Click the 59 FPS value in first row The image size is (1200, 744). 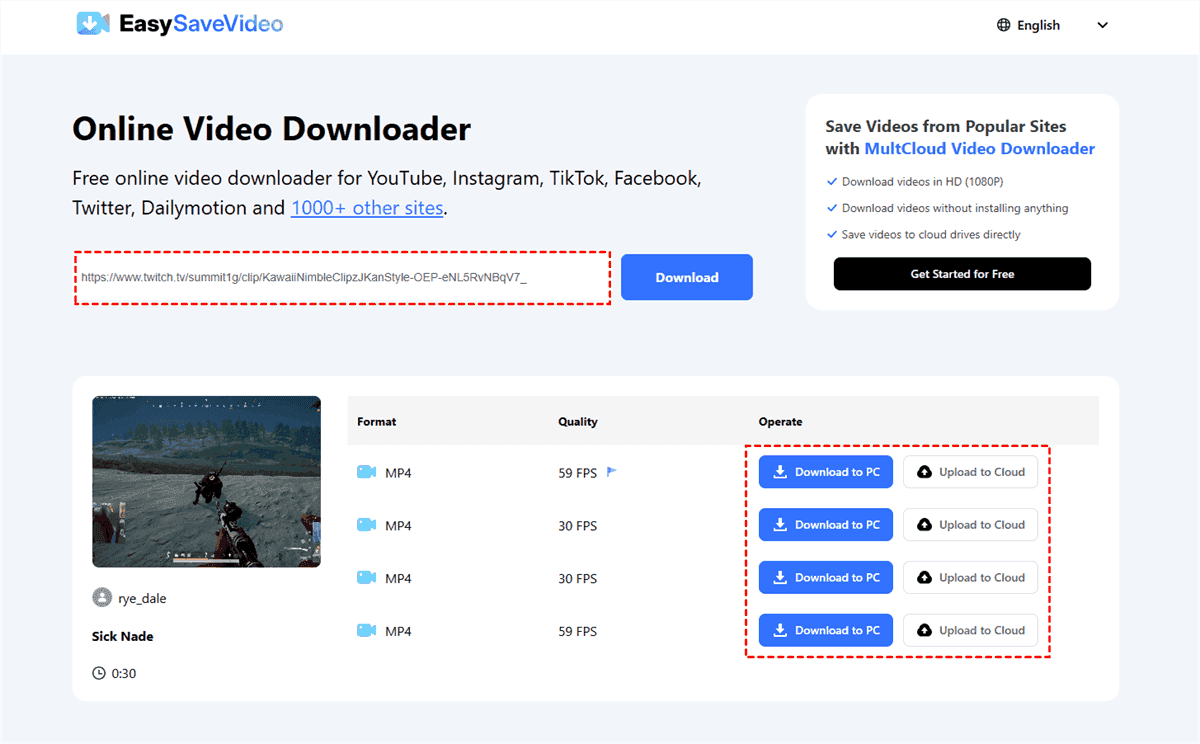pyautogui.click(x=578, y=472)
